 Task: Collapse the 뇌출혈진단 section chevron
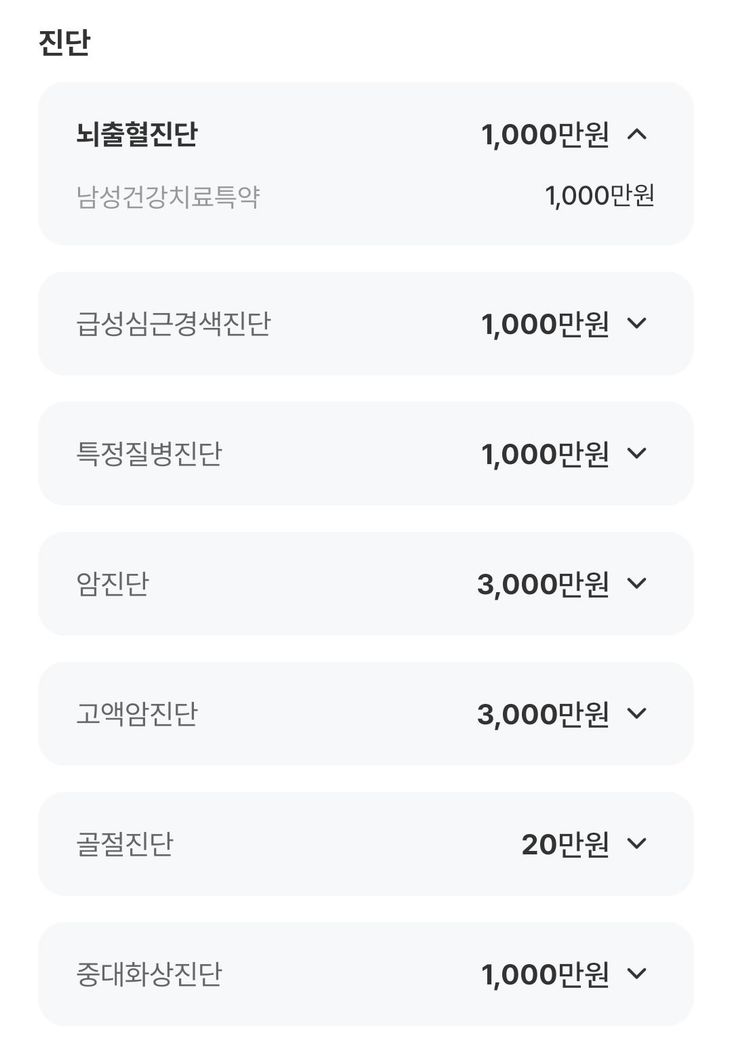pyautogui.click(x=637, y=134)
